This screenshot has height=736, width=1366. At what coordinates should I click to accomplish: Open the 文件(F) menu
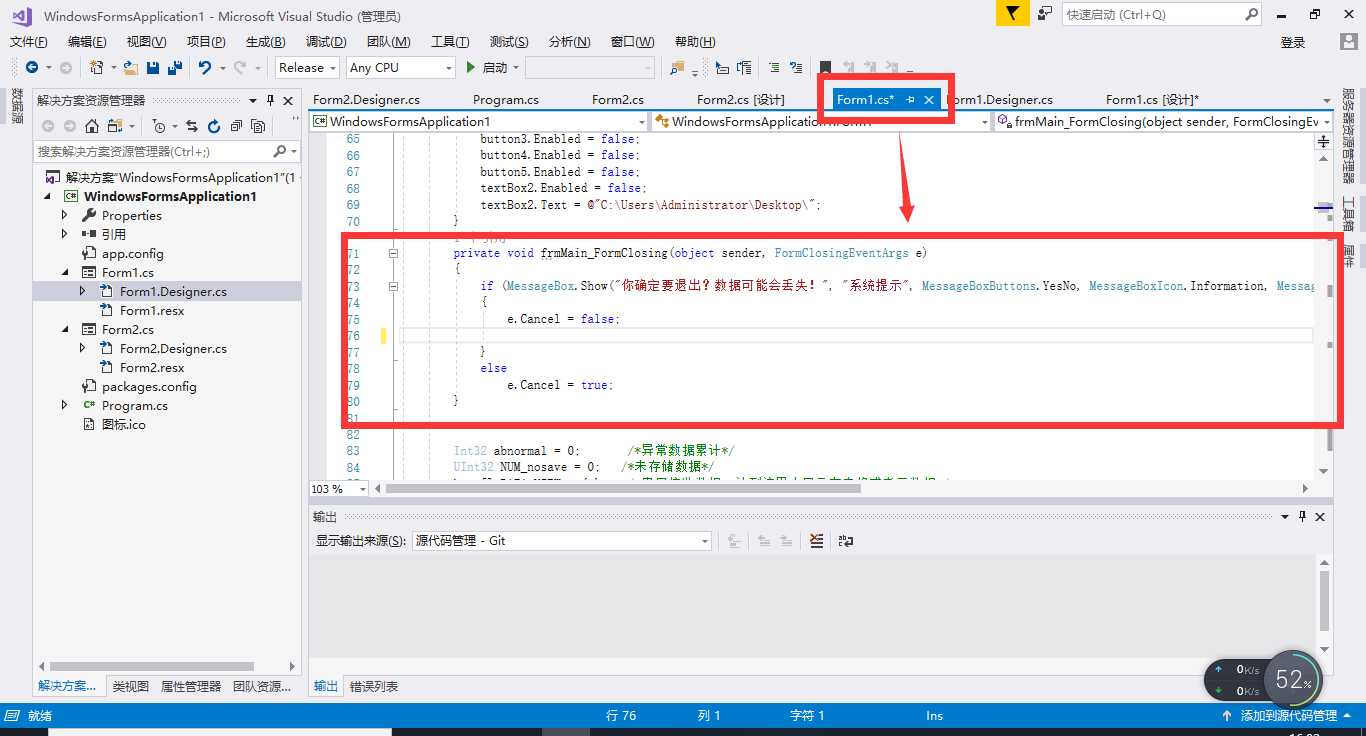(x=29, y=41)
